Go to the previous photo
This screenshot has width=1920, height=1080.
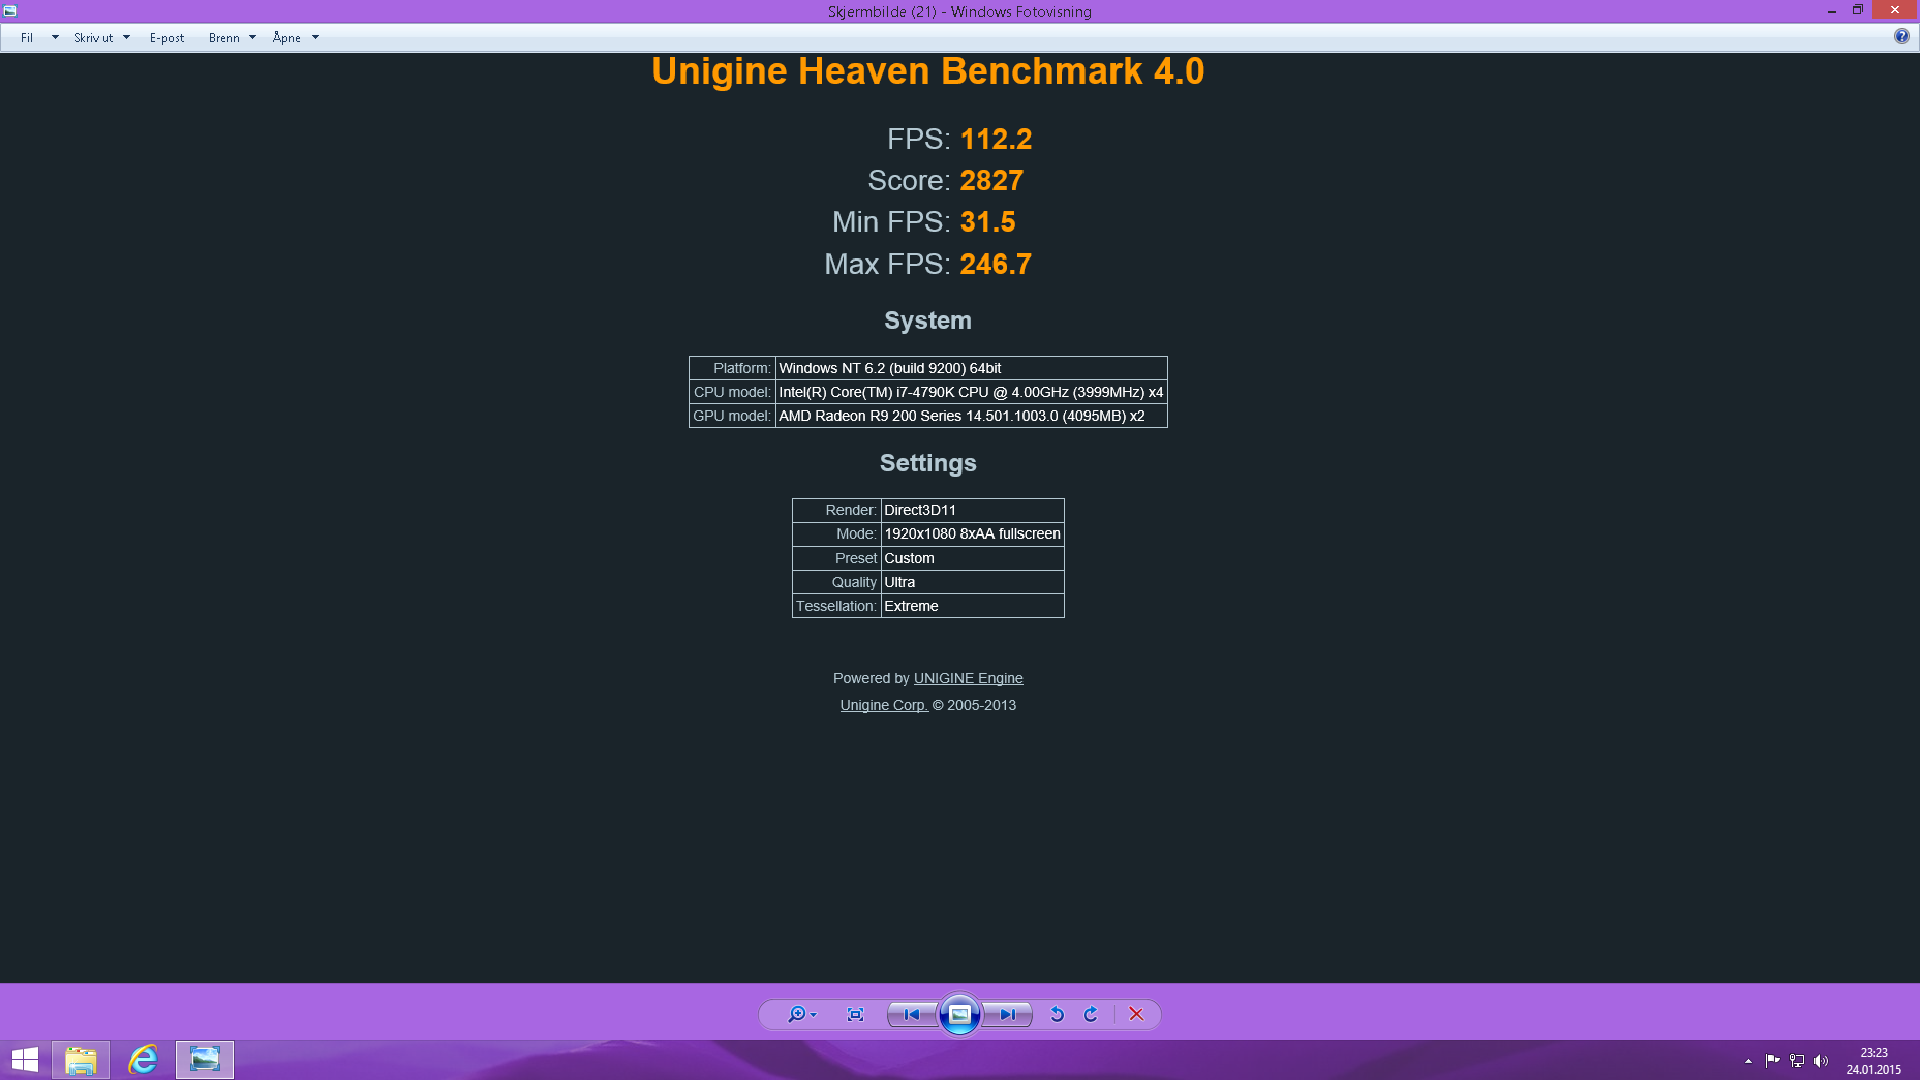click(912, 1014)
